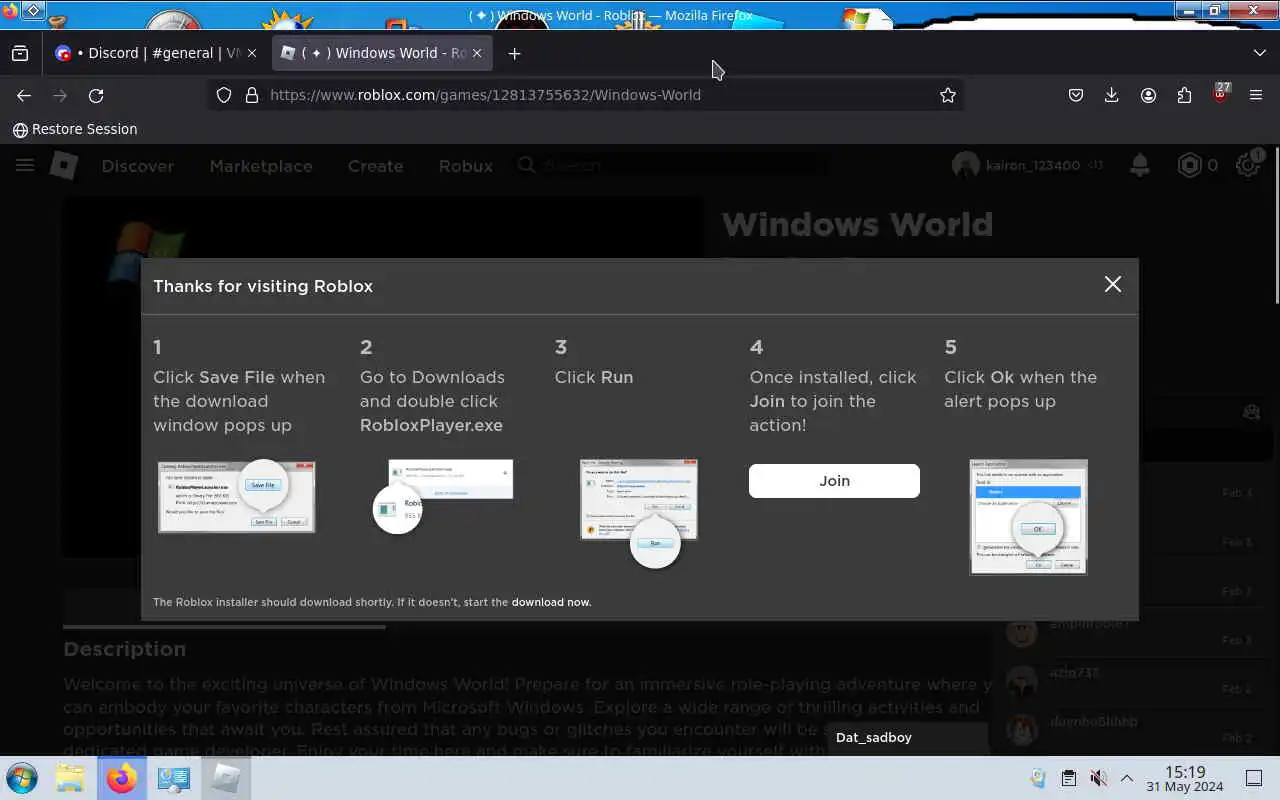The image size is (1280, 800).
Task: Click the download now link
Action: tap(551, 602)
